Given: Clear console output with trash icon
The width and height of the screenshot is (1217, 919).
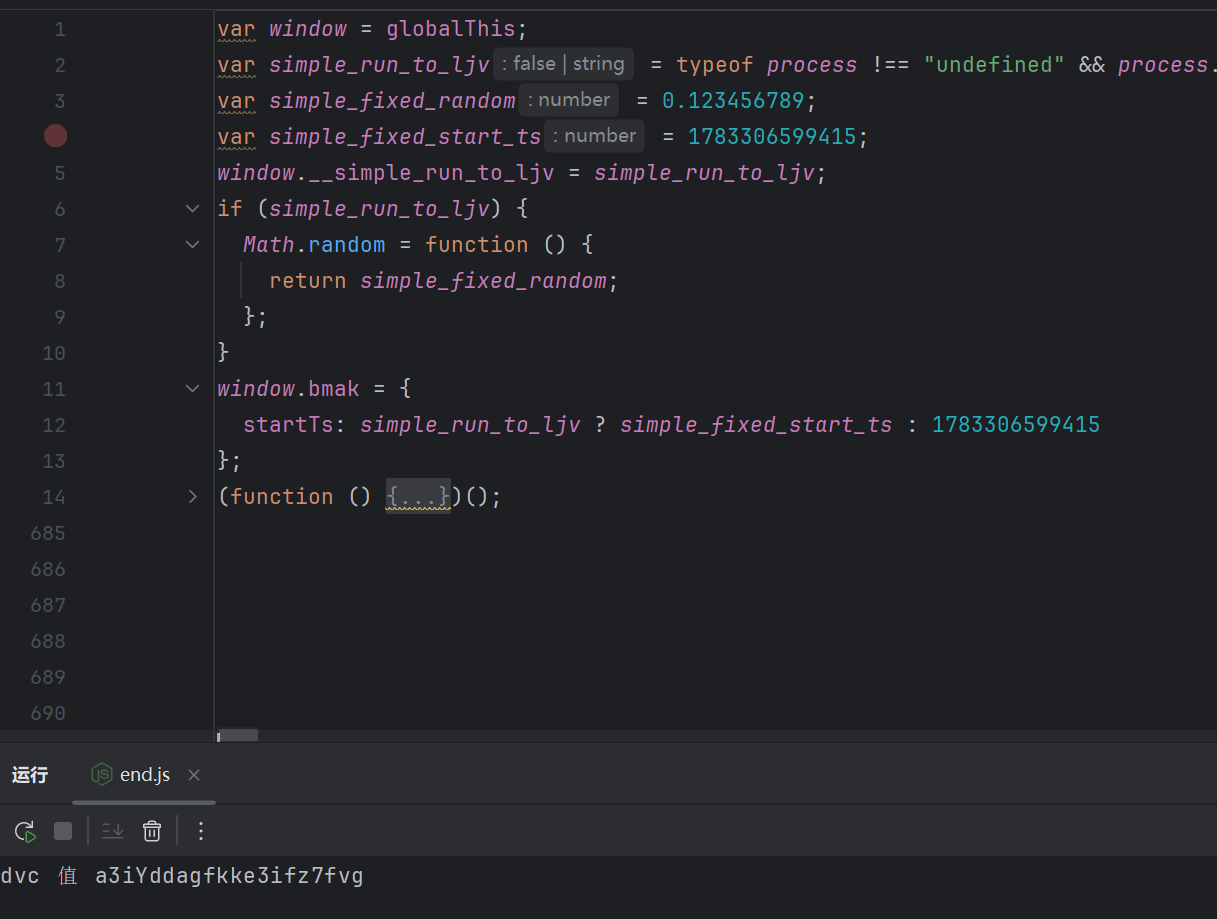Looking at the screenshot, I should click(152, 831).
